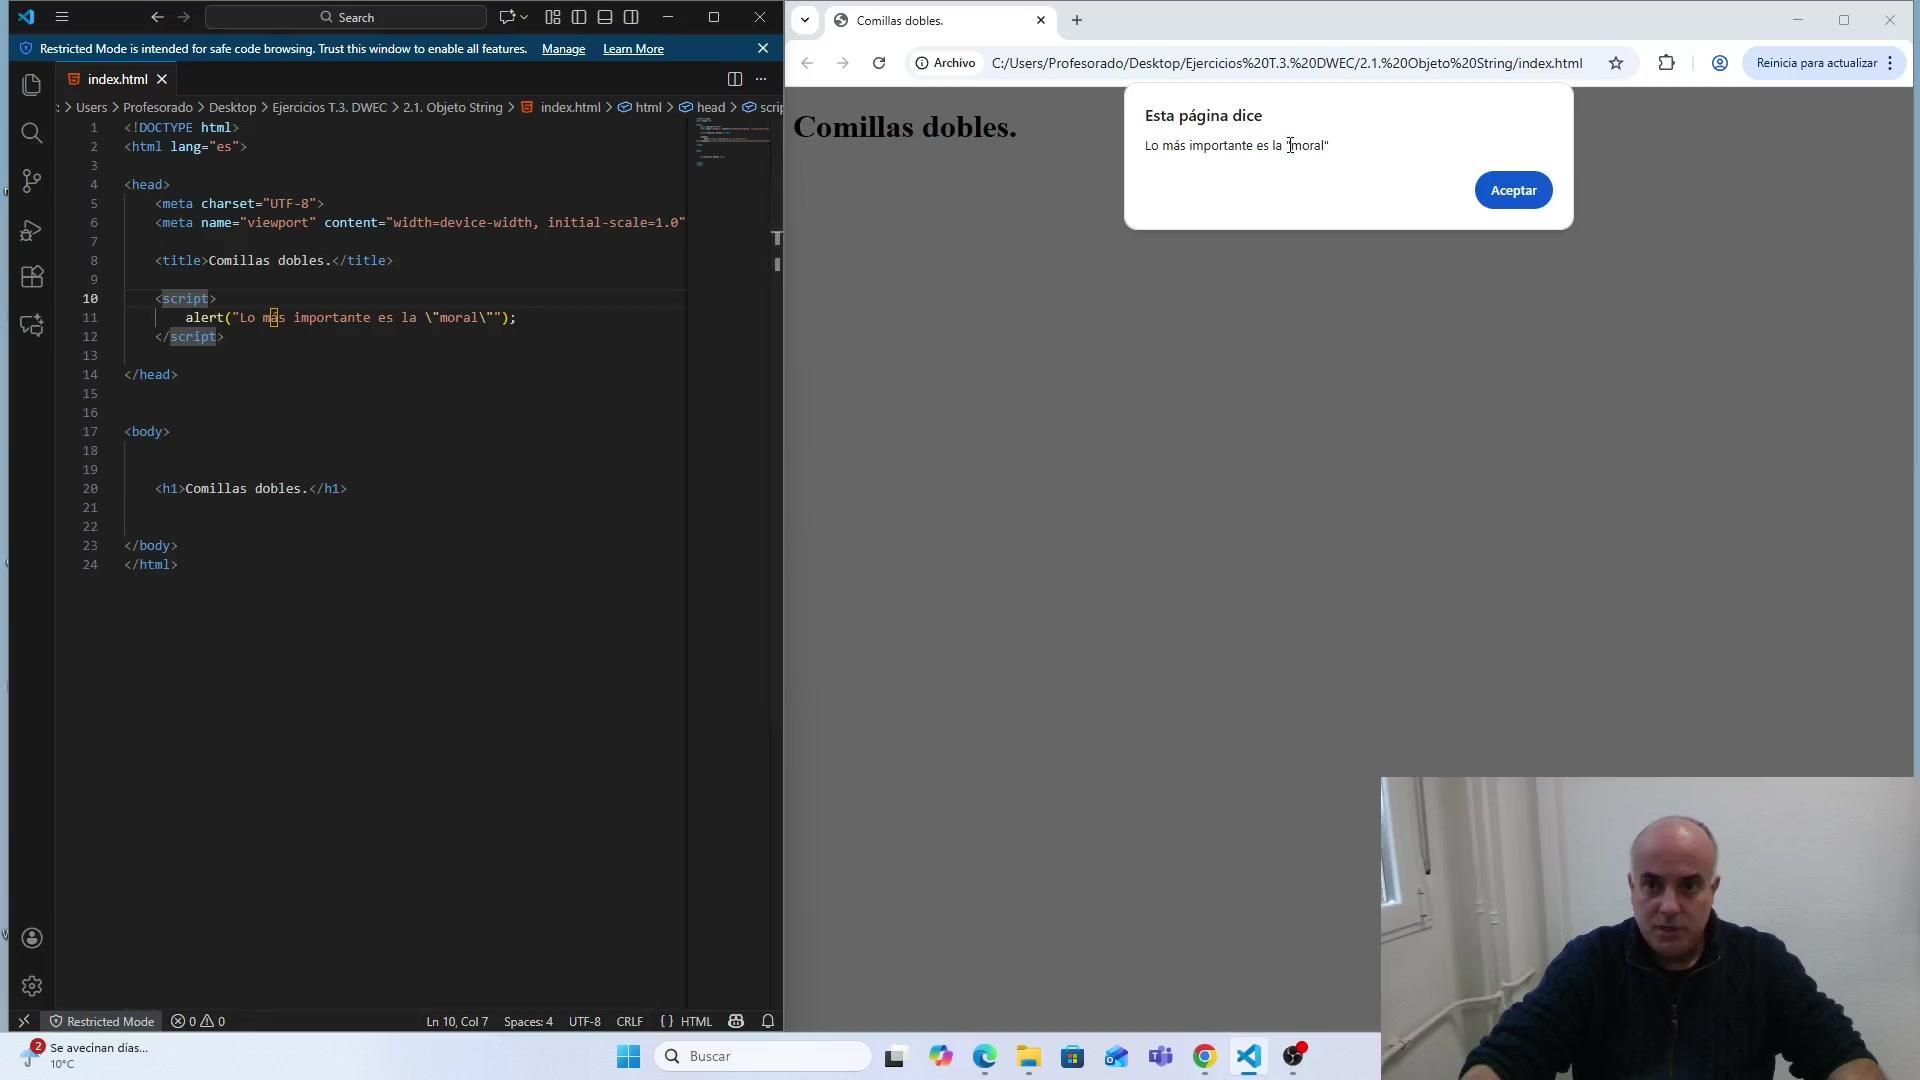Open VS Code notifications bell
The height and width of the screenshot is (1080, 1920).
pyautogui.click(x=768, y=1021)
